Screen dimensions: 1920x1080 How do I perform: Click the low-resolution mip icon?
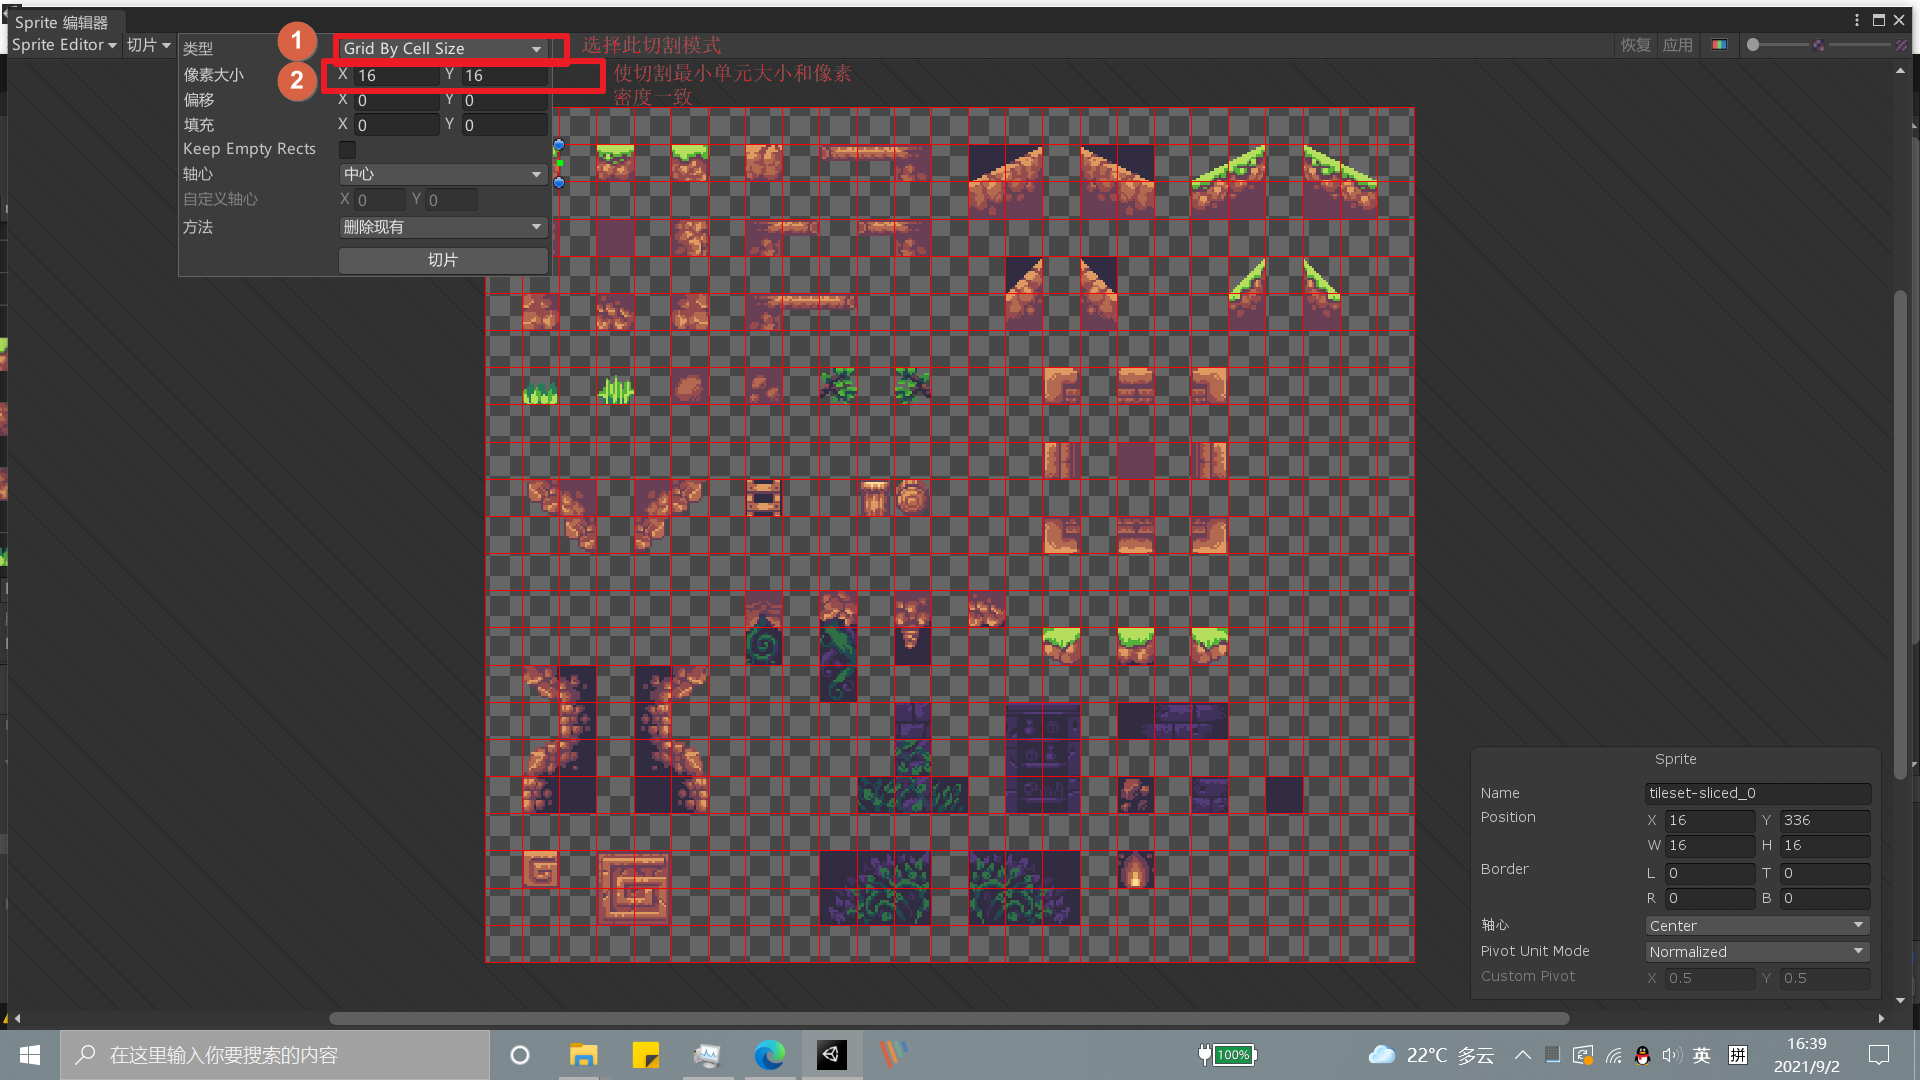[1818, 45]
